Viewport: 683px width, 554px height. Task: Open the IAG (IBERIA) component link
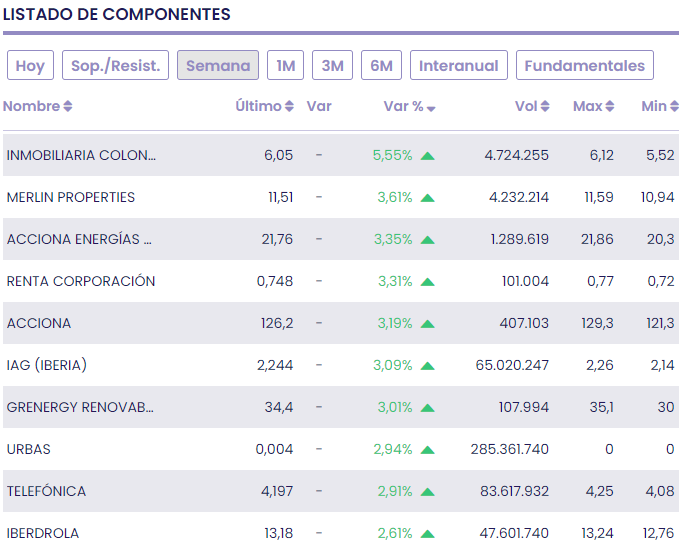[x=46, y=365]
